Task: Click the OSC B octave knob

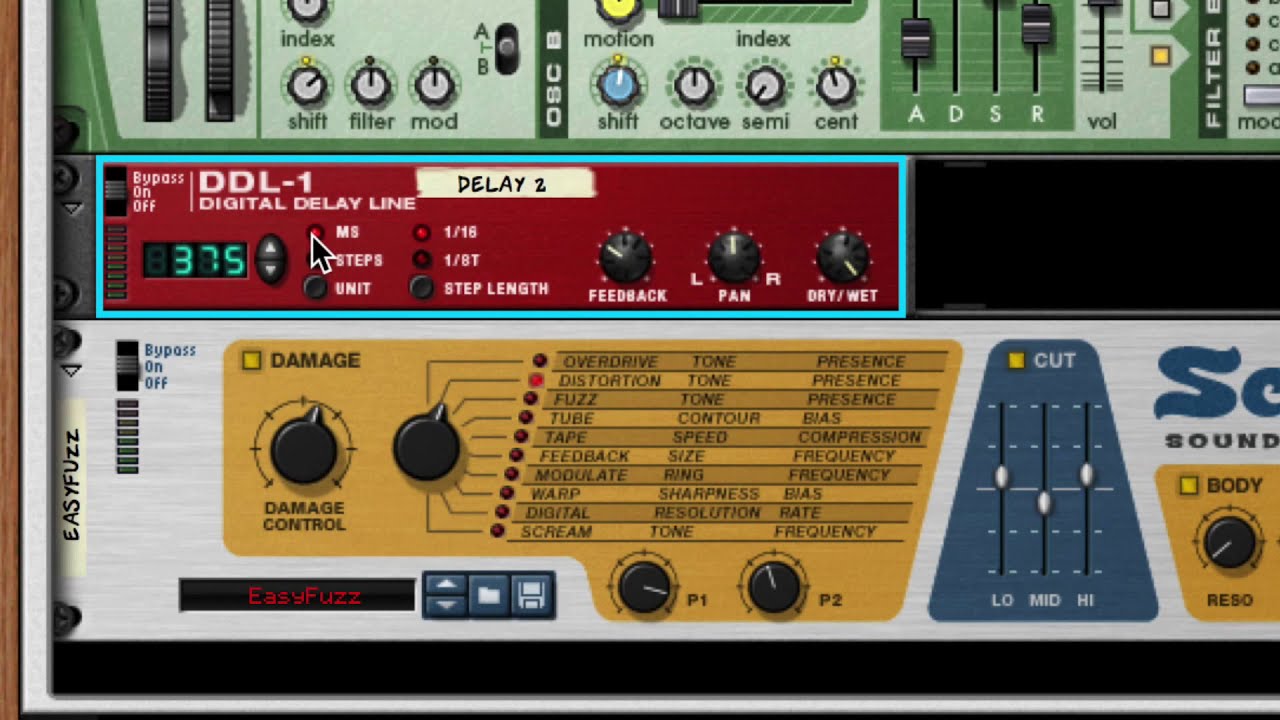Action: tap(694, 87)
